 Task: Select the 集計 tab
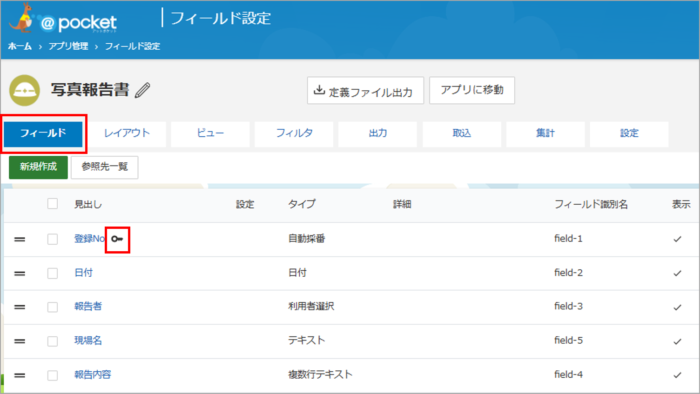[546, 133]
